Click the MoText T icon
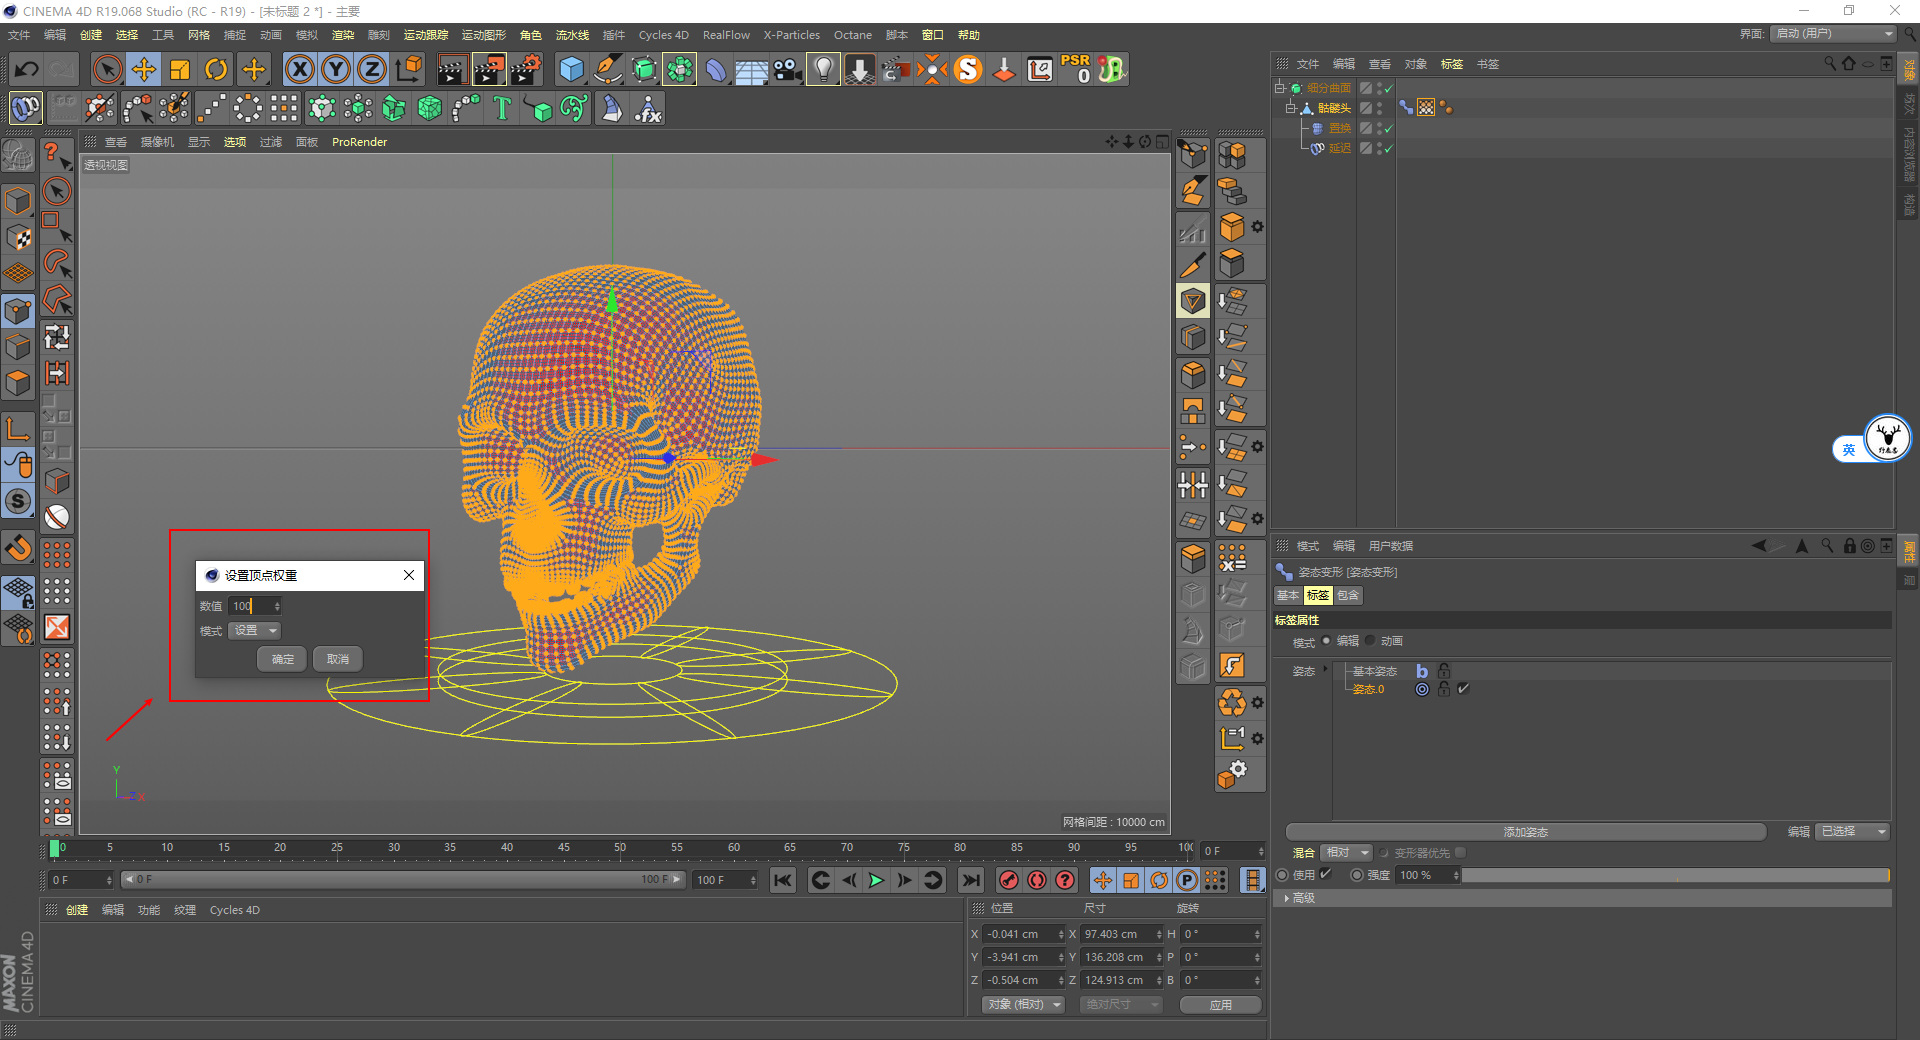The width and height of the screenshot is (1920, 1040). coord(502,108)
